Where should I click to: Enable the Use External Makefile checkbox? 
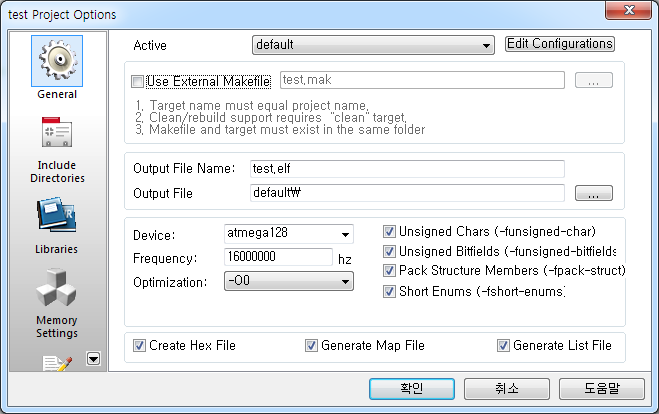[x=138, y=80]
